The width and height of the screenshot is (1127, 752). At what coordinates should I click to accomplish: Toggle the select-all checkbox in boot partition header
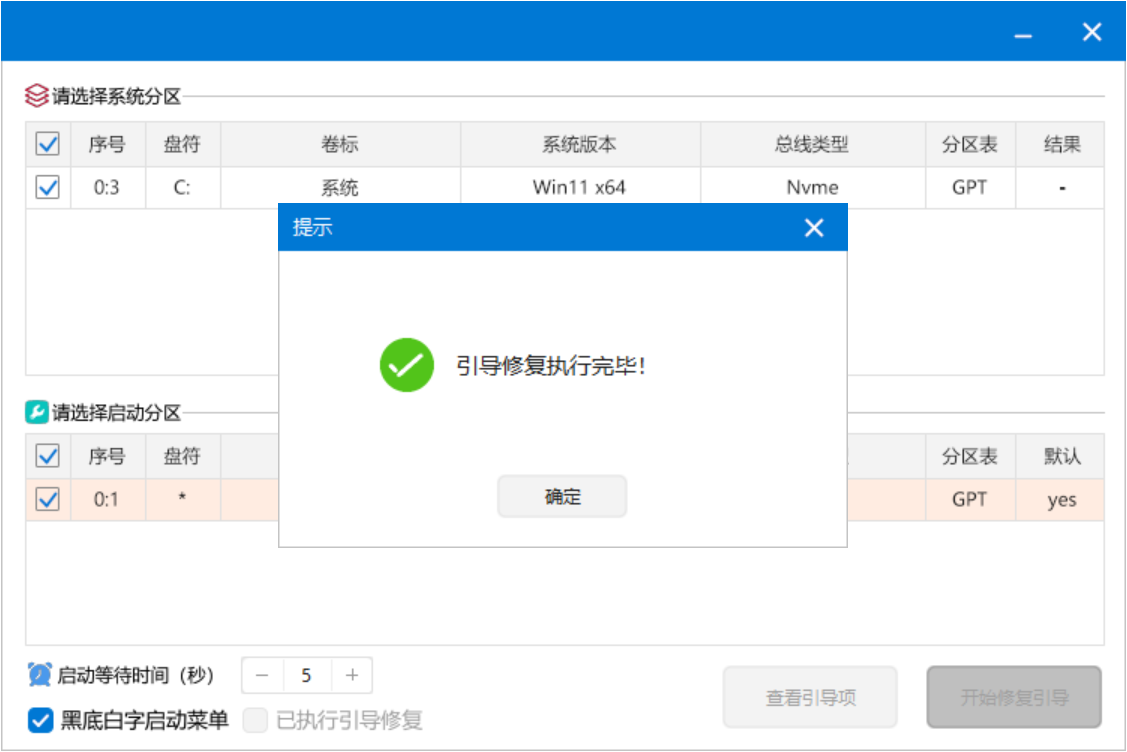coord(47,456)
